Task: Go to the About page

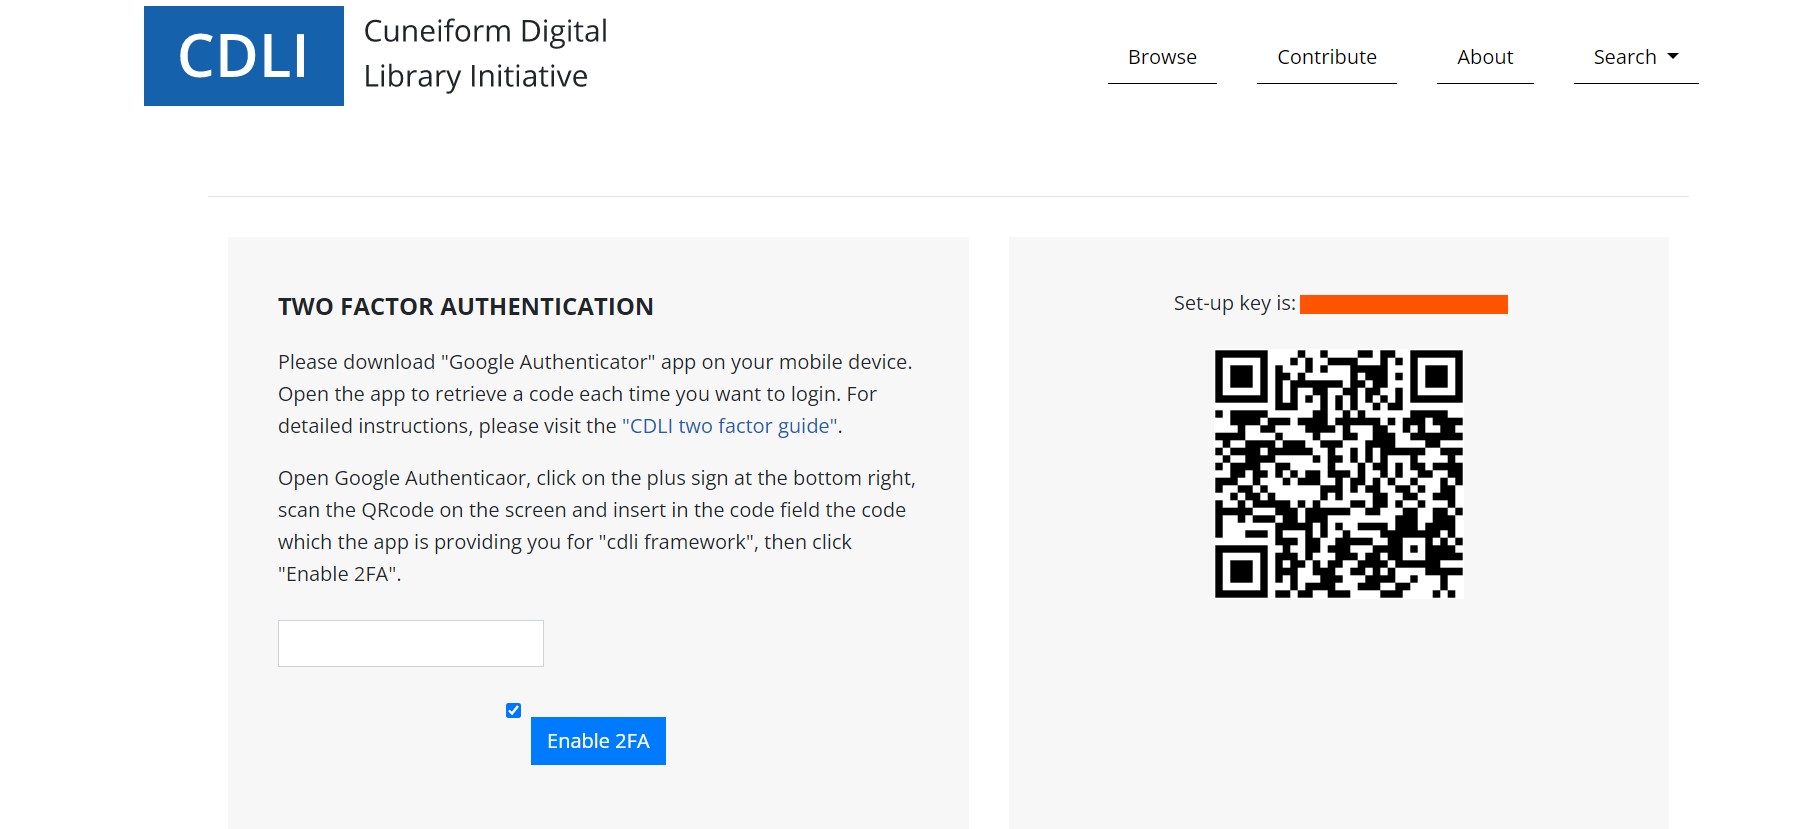Action: pyautogui.click(x=1485, y=57)
